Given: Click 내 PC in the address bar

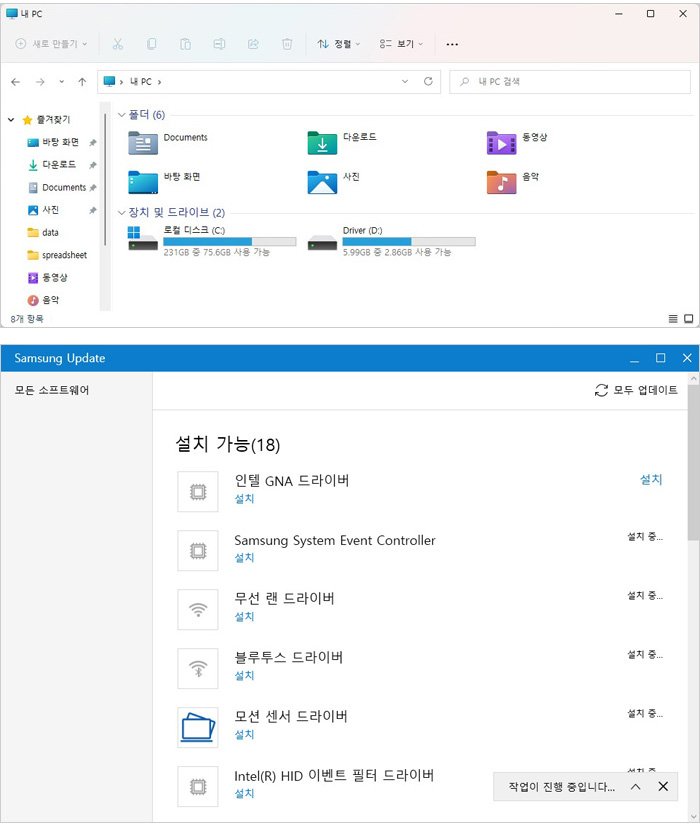Looking at the screenshot, I should coord(141,82).
